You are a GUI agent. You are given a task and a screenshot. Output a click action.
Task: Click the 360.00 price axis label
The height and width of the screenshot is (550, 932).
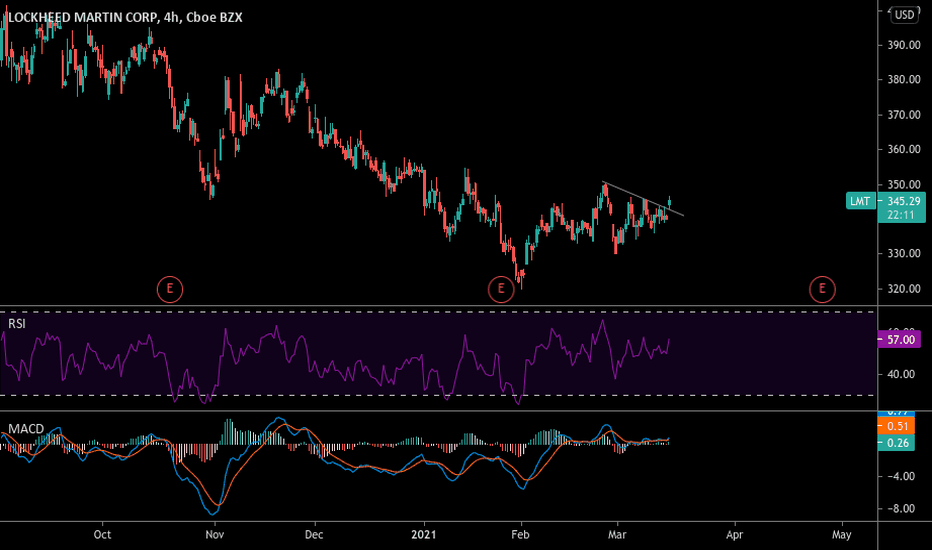(x=904, y=149)
